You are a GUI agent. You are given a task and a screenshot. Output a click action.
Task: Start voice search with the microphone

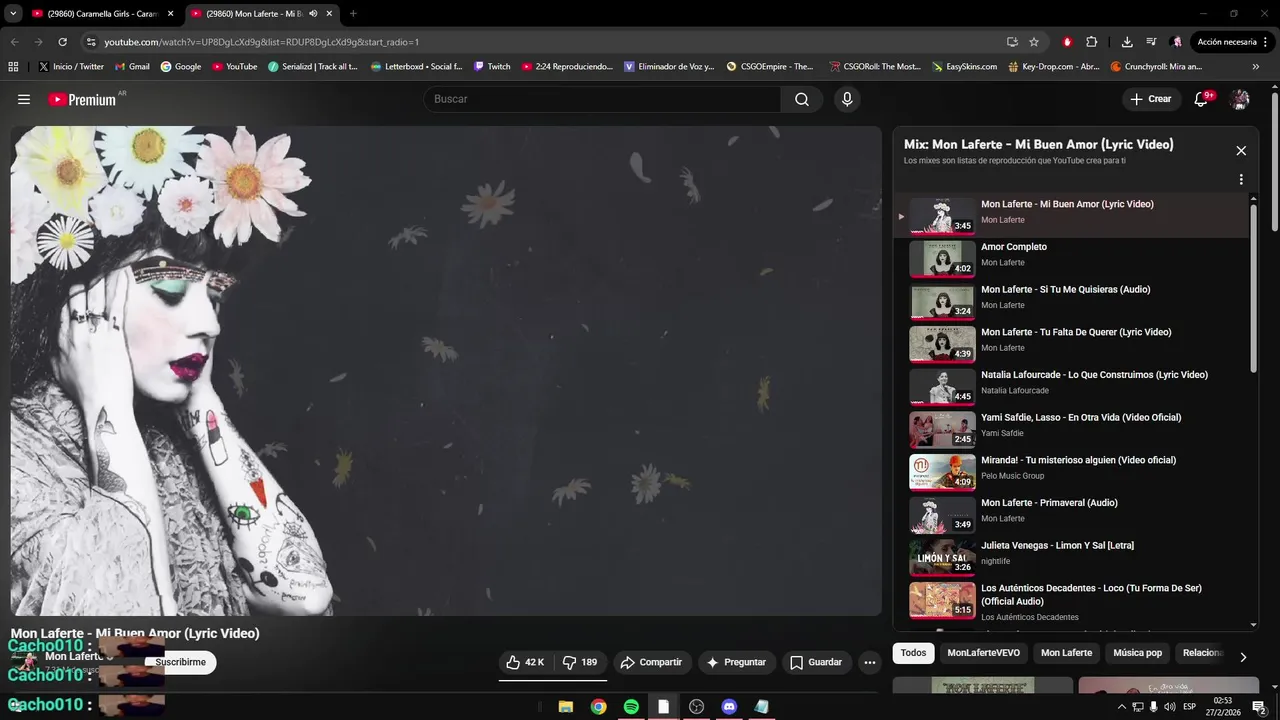847,99
